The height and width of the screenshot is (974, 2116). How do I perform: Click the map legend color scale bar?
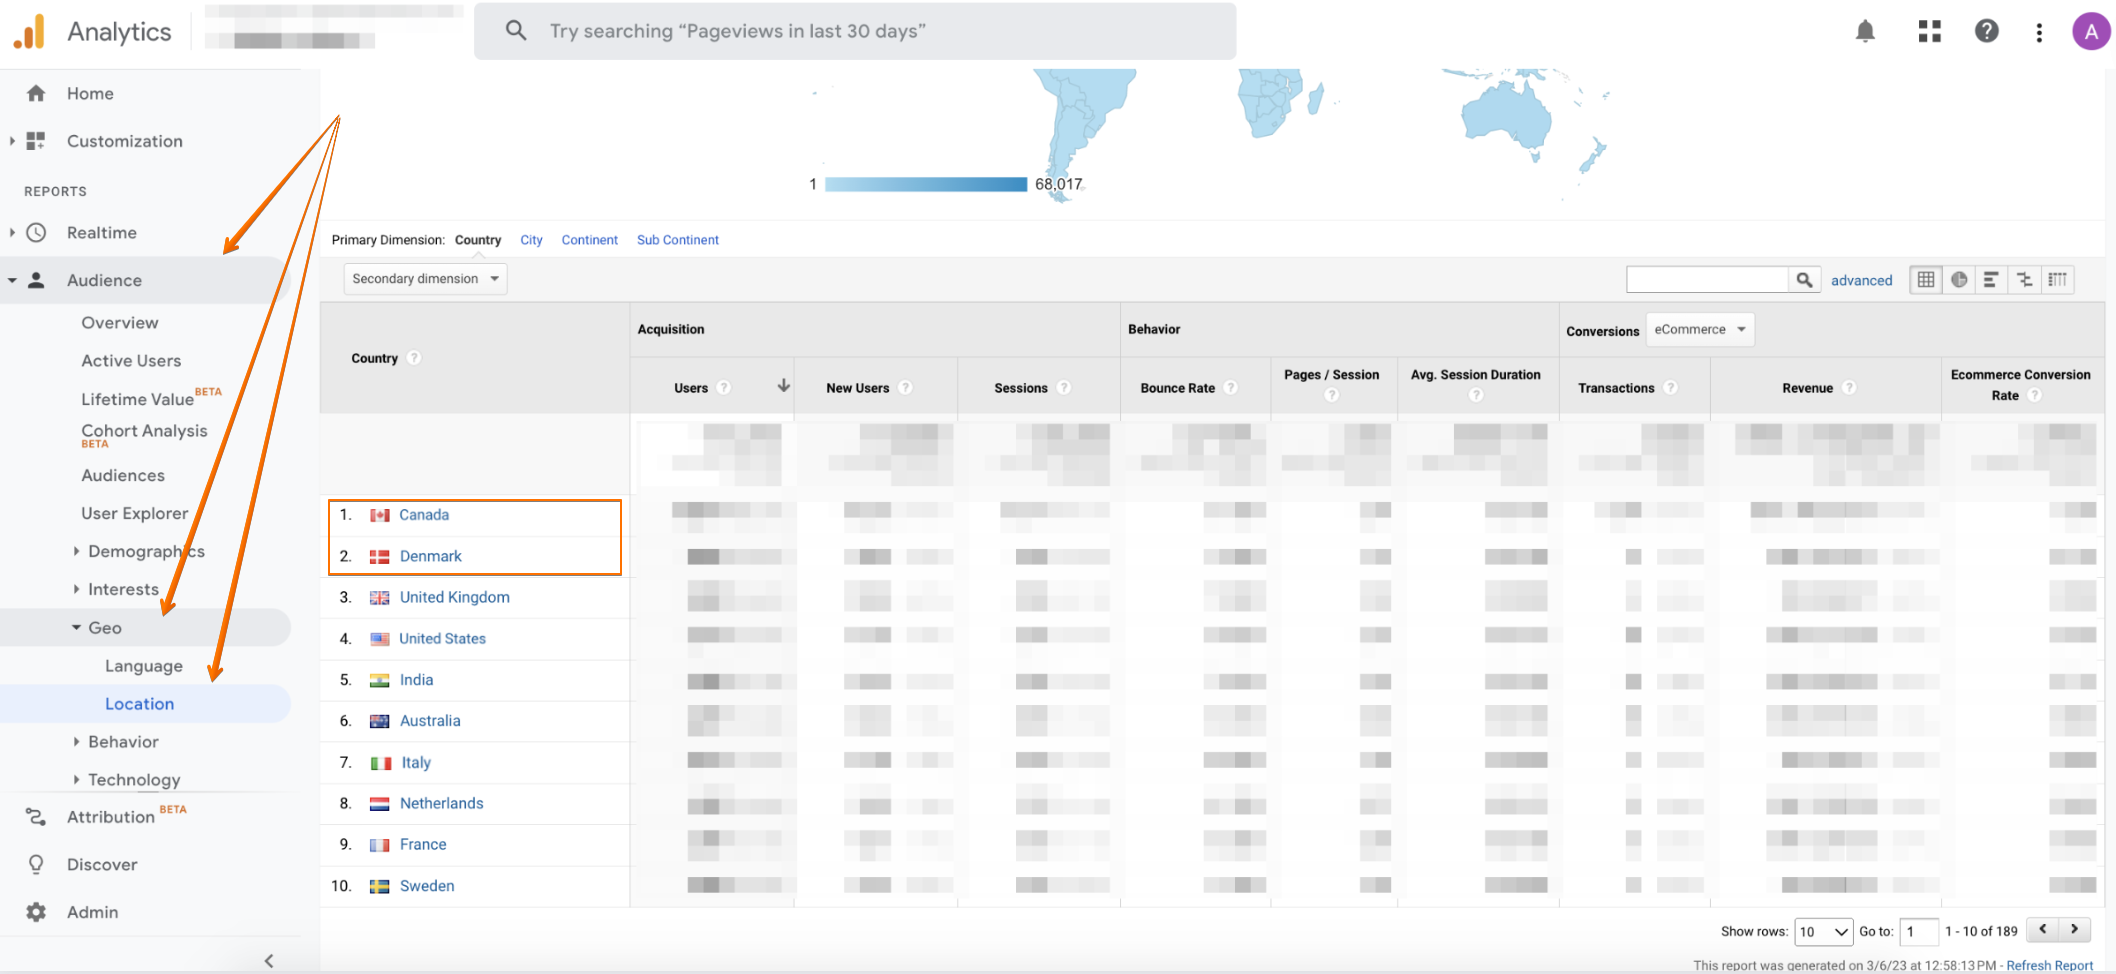pos(926,184)
